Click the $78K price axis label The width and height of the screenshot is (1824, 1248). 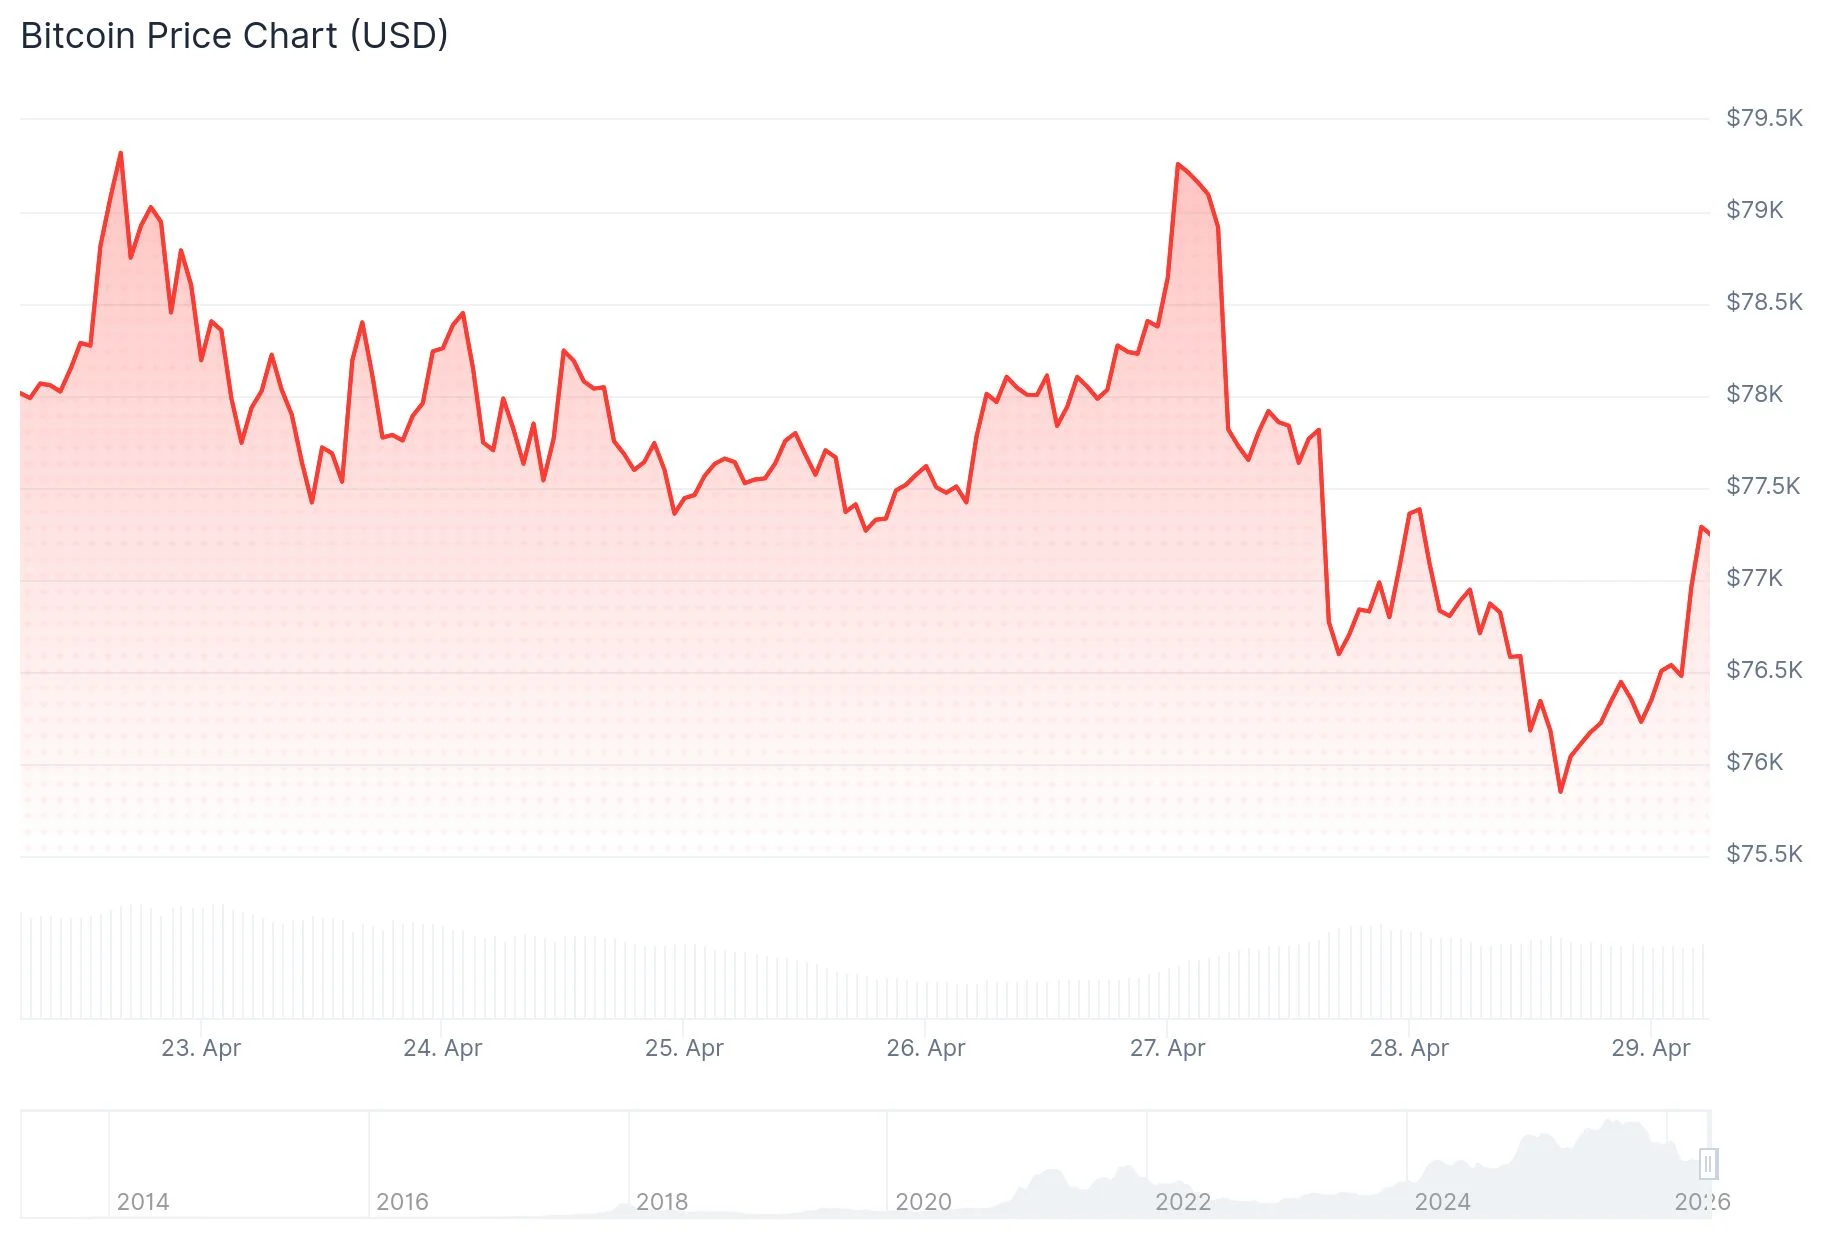(x=1754, y=394)
